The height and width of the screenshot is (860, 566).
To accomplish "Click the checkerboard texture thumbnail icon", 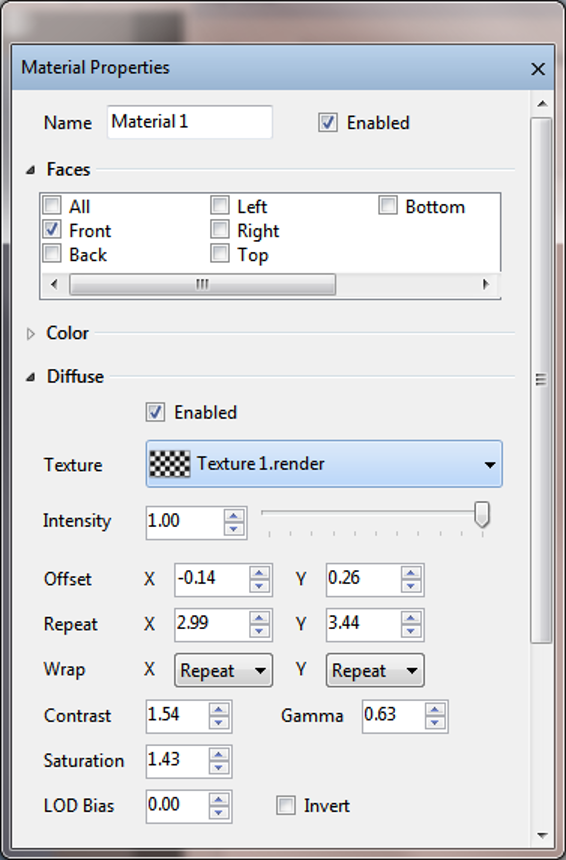I will click(x=170, y=464).
